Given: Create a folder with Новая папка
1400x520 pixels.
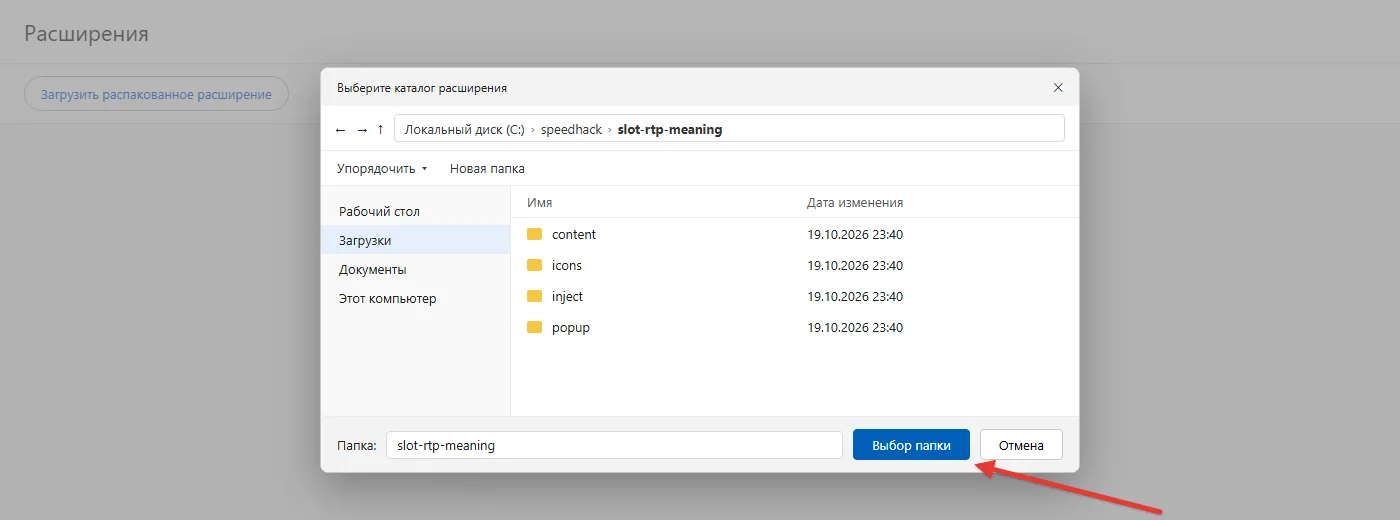Looking at the screenshot, I should [487, 169].
